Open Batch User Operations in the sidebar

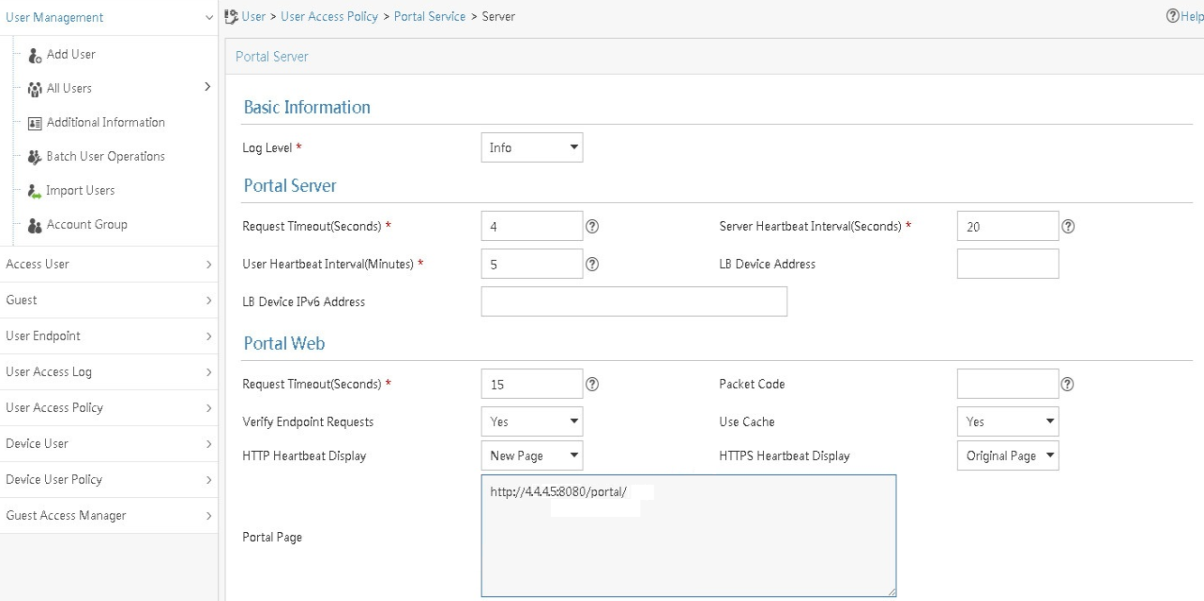pos(106,157)
